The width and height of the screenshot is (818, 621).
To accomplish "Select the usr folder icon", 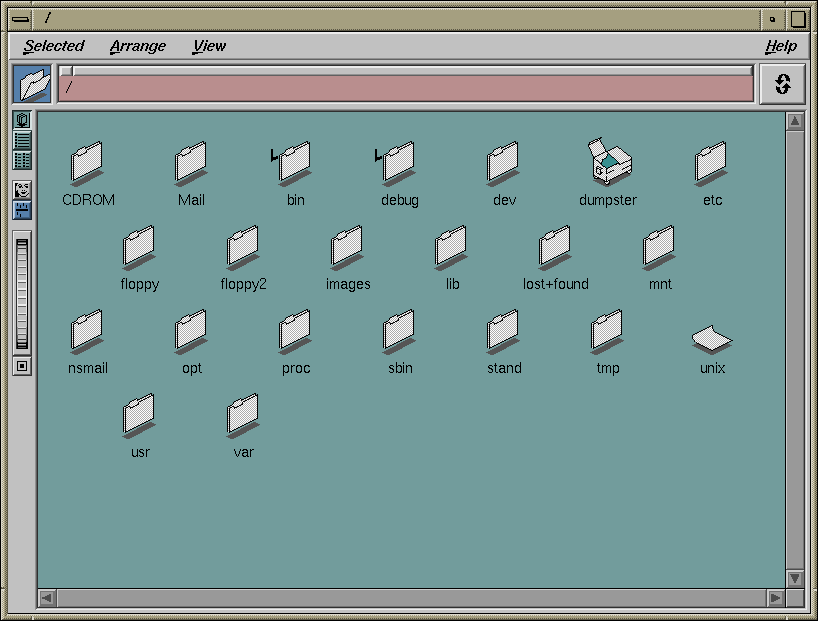I will pos(139,415).
